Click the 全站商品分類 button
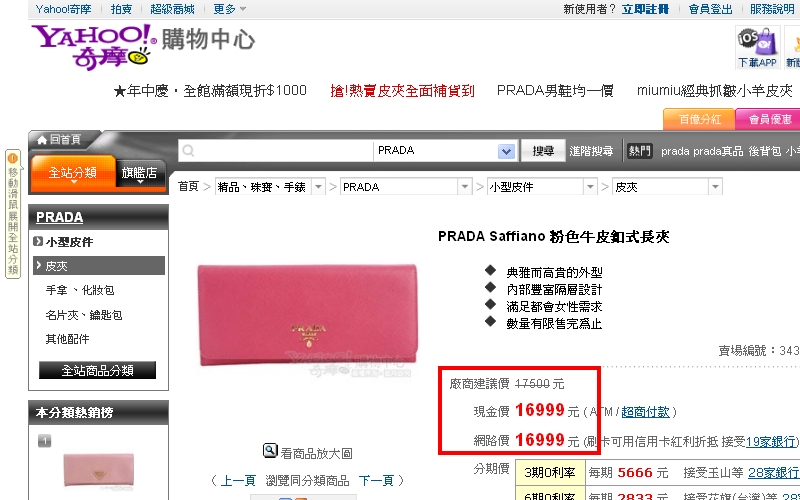 [x=97, y=370]
